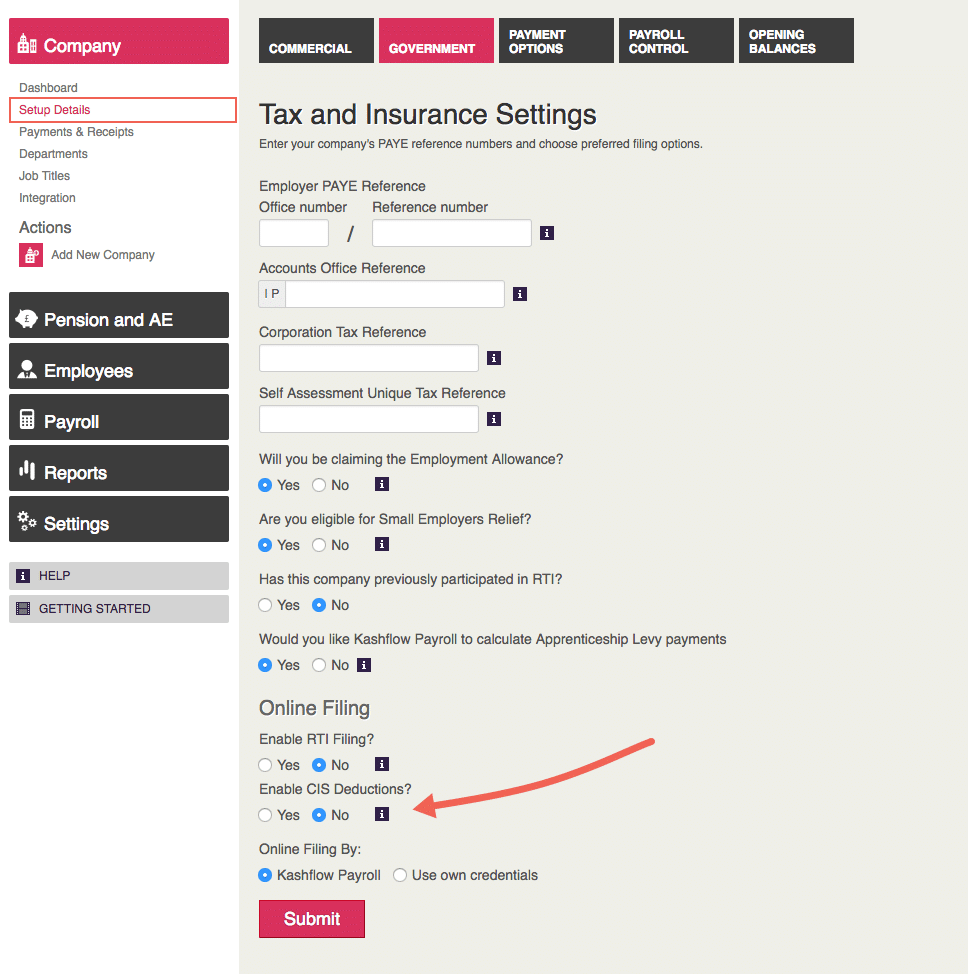Click the Add New Company icon
This screenshot has width=968, height=974.
[31, 255]
